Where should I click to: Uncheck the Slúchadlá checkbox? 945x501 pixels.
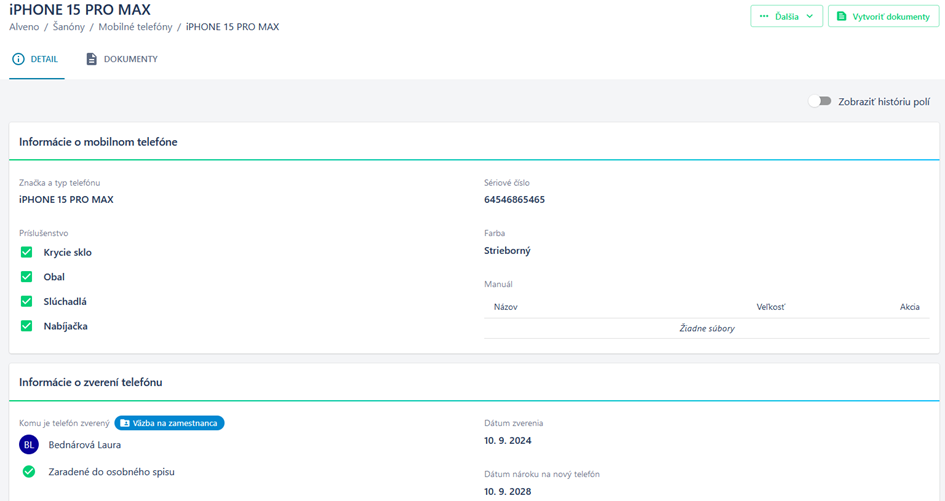[27, 301]
